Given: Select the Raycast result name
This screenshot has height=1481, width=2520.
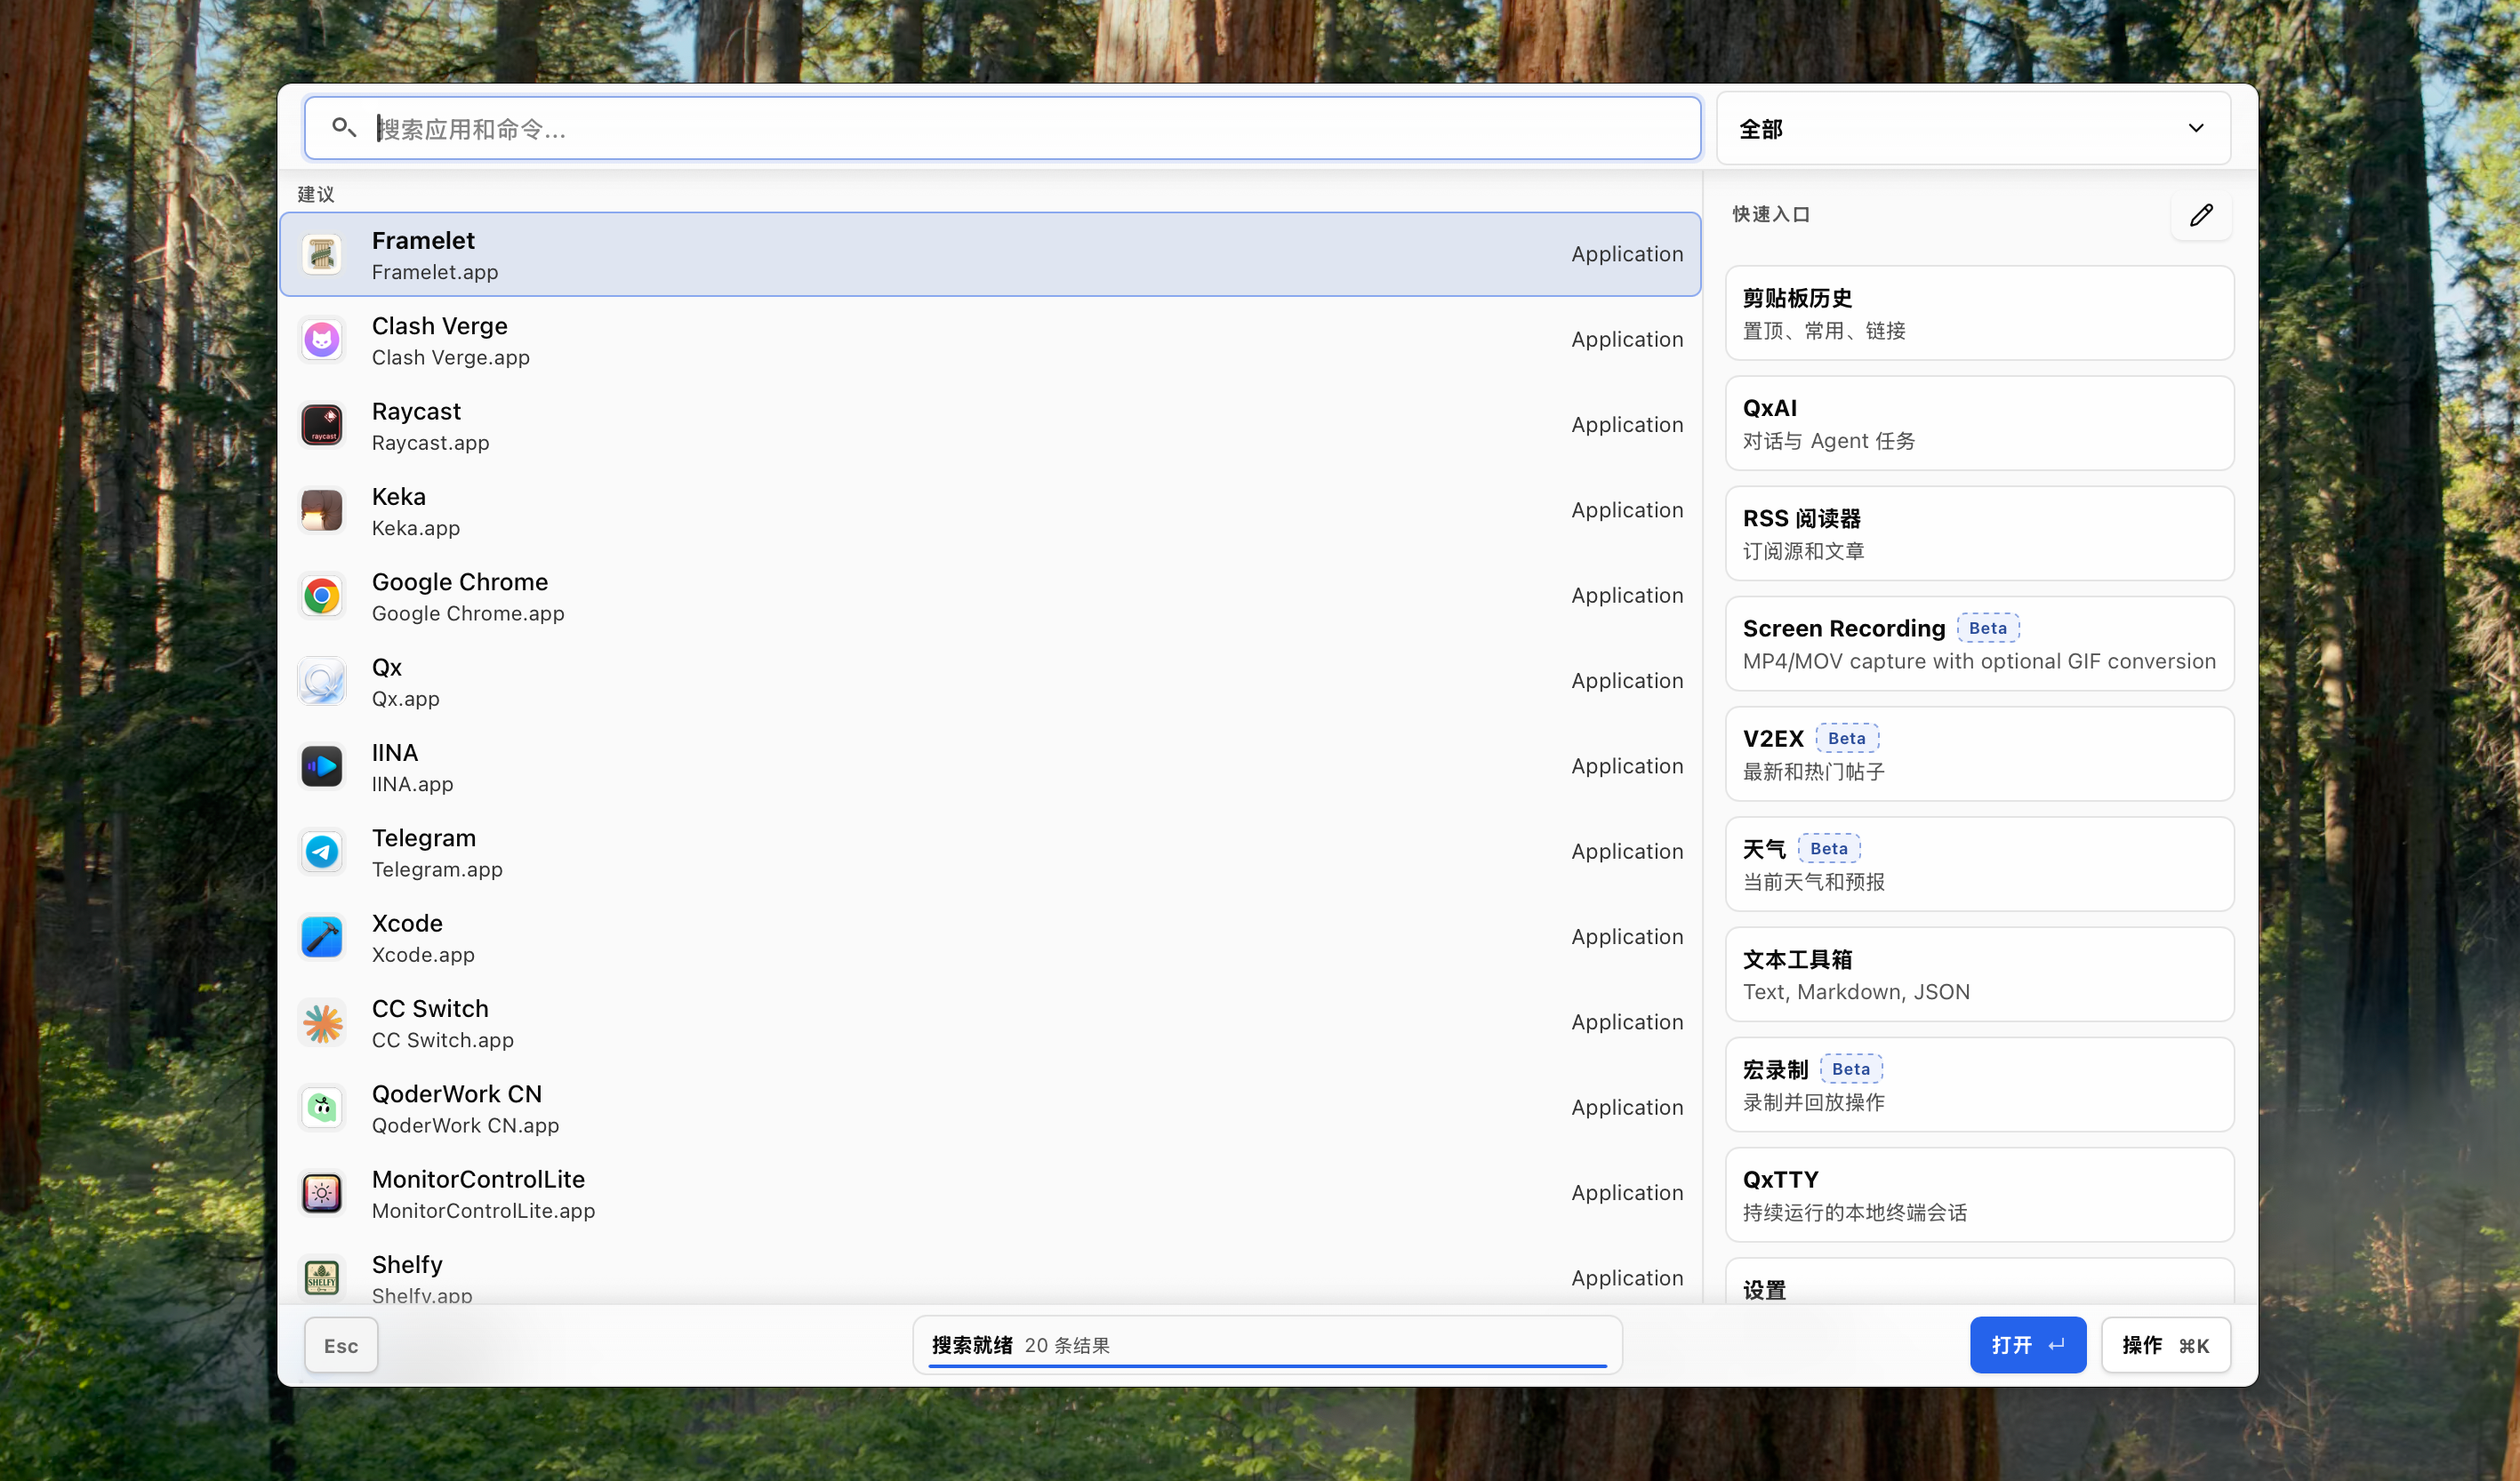Looking at the screenshot, I should (x=416, y=411).
